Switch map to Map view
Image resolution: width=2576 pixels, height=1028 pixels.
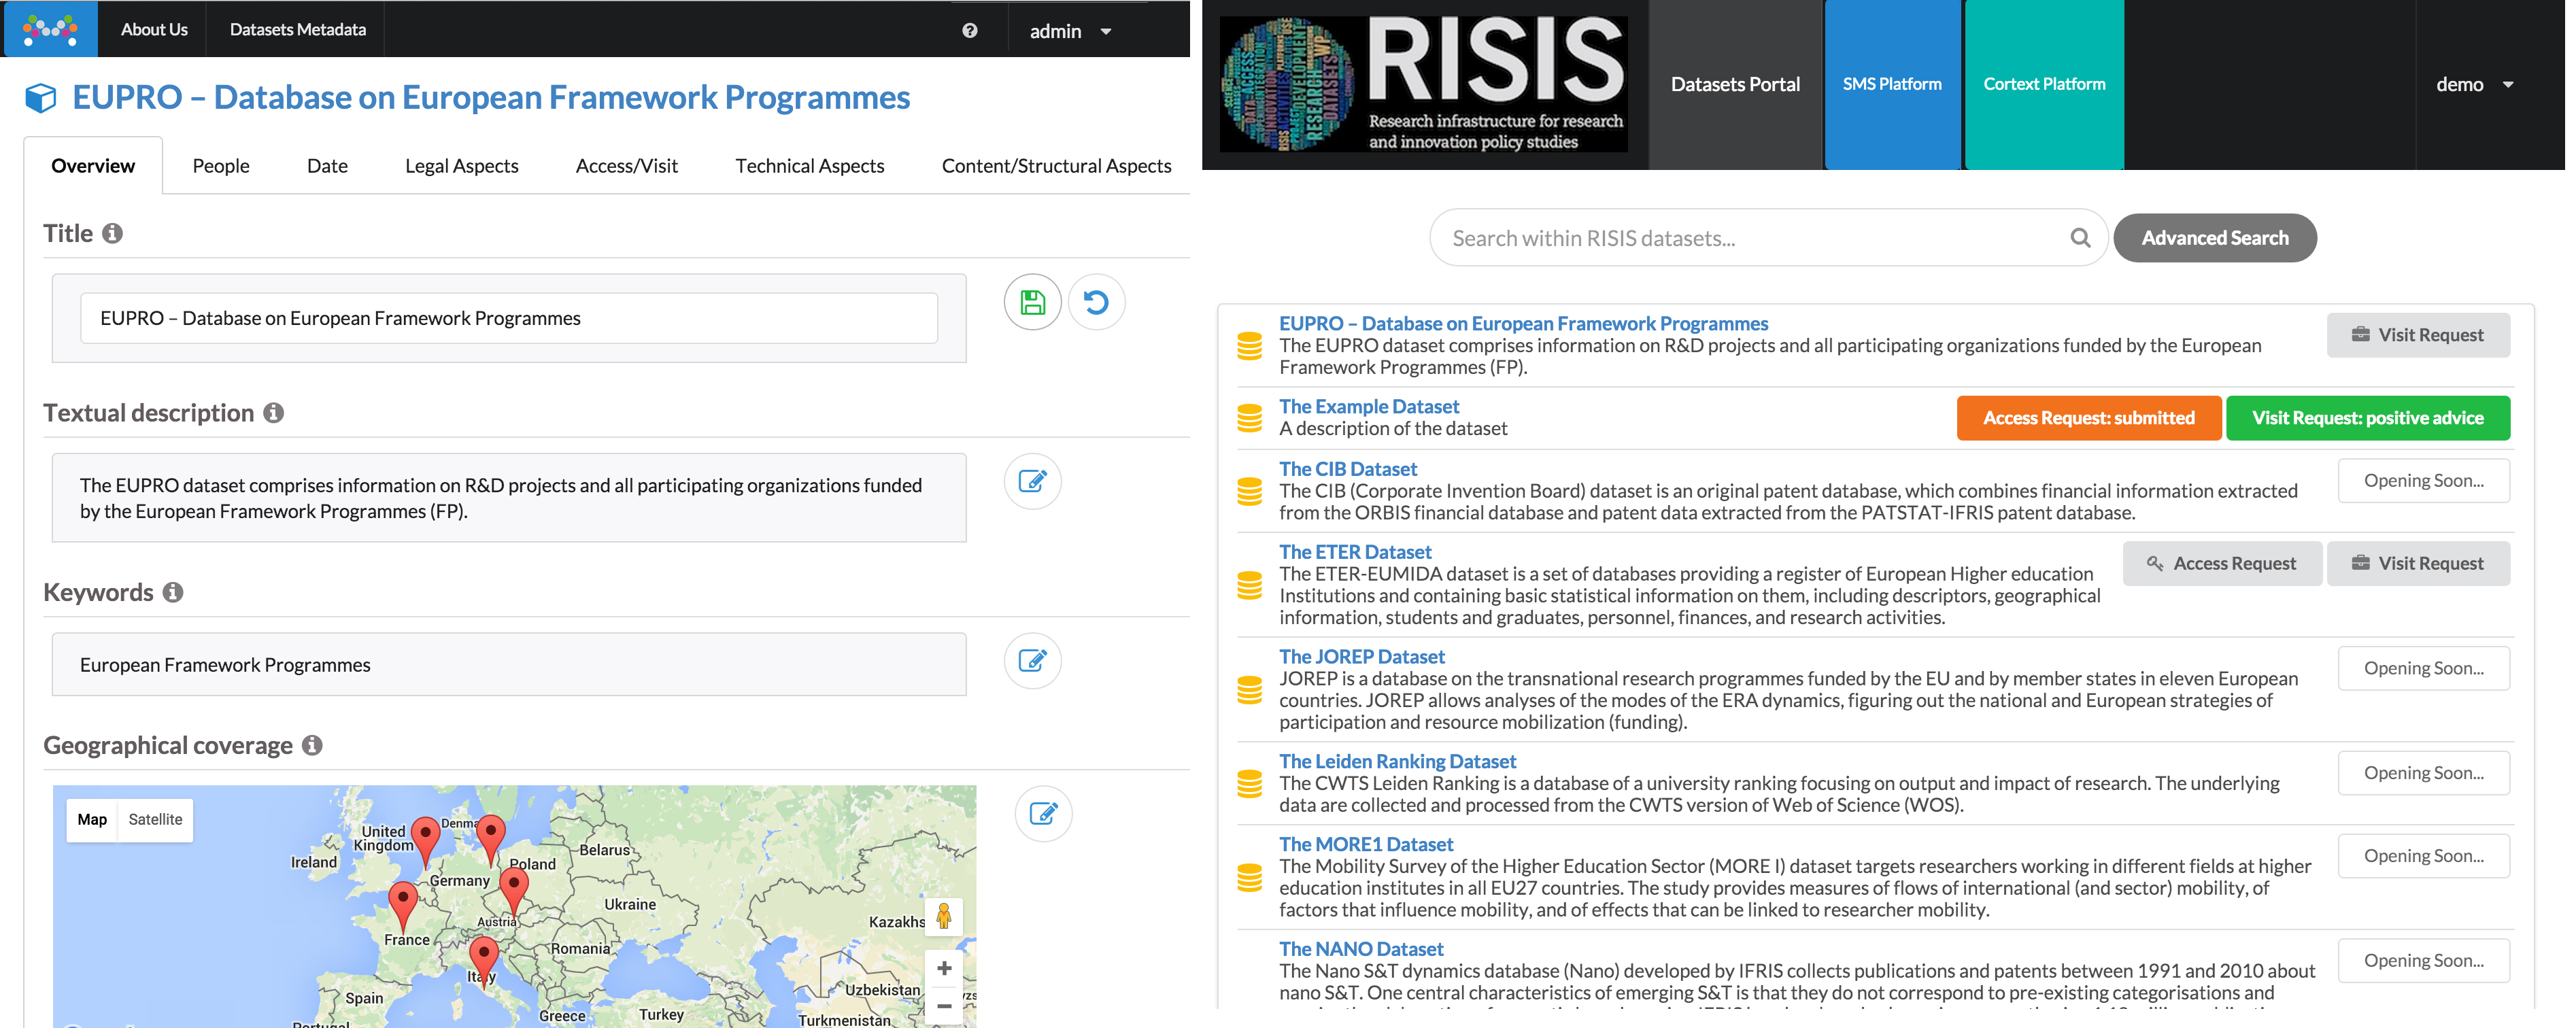coord(92,820)
